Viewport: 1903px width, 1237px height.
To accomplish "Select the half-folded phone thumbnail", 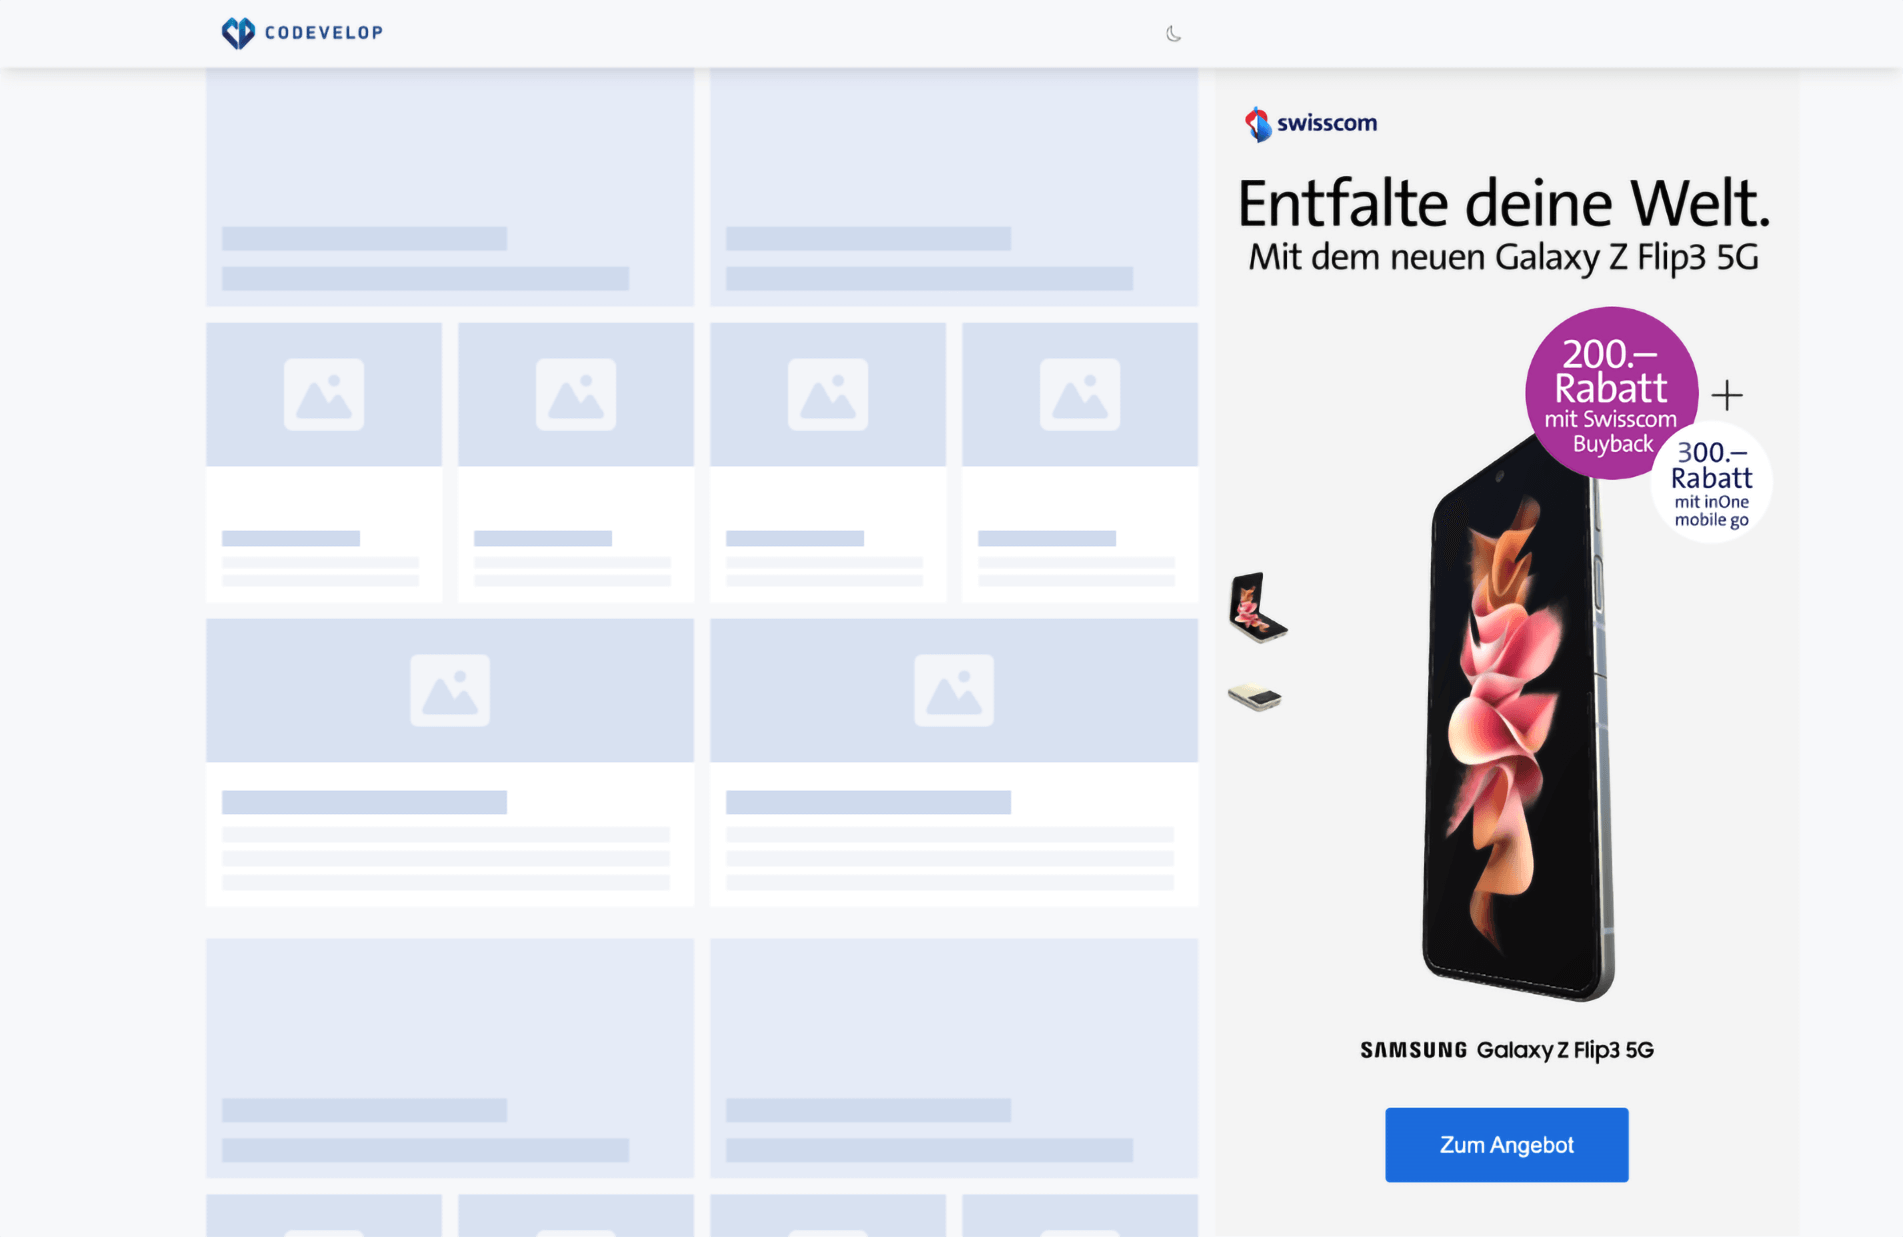I will [1257, 607].
